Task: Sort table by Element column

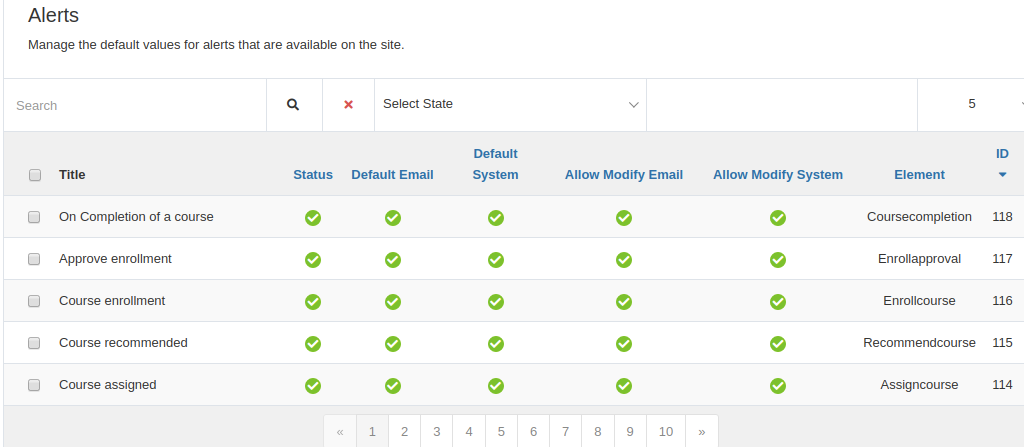Action: (919, 174)
